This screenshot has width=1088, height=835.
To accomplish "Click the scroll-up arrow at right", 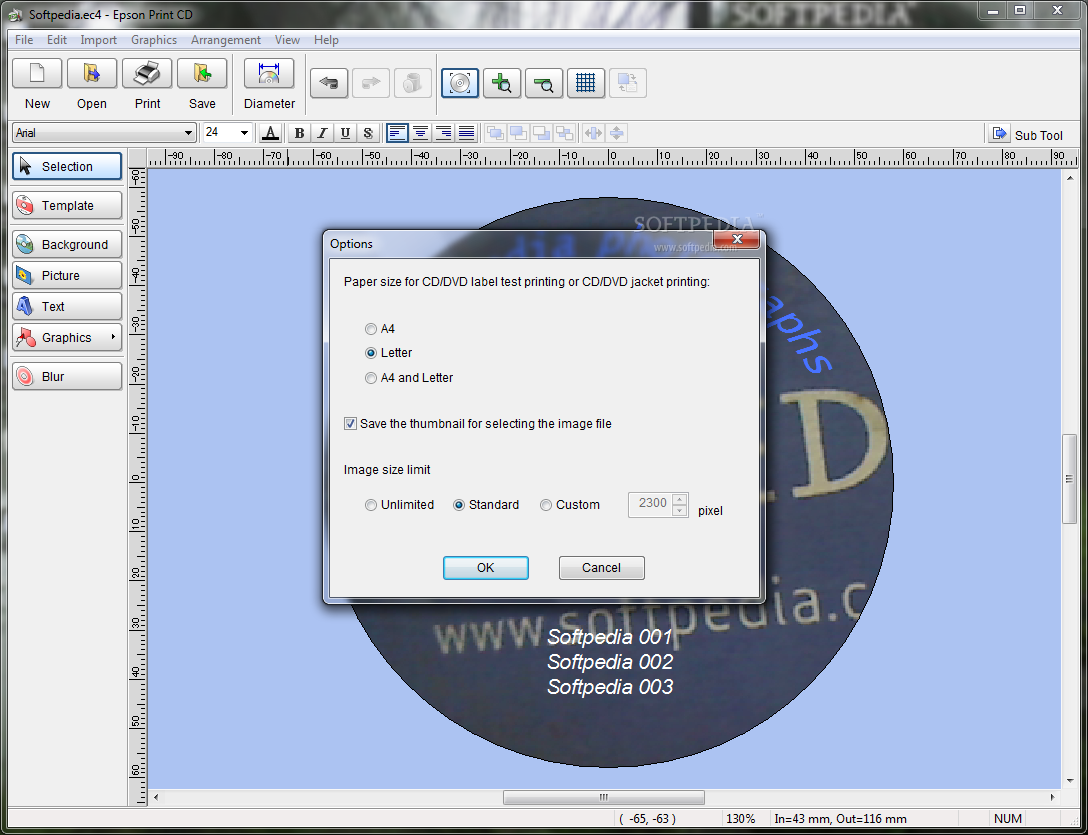I will 1069,178.
